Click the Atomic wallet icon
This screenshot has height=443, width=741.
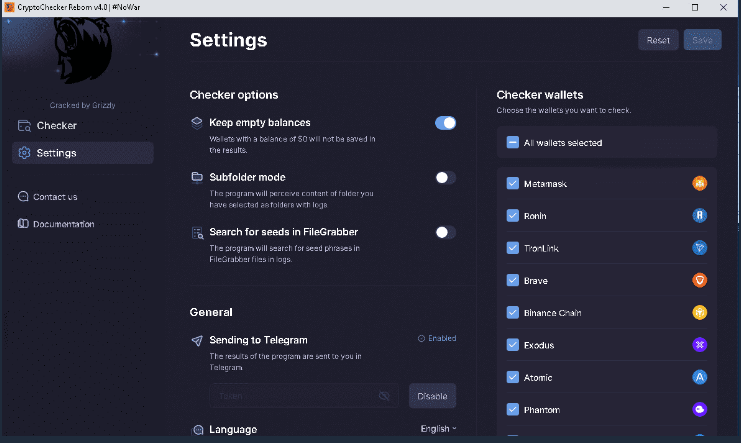point(700,377)
